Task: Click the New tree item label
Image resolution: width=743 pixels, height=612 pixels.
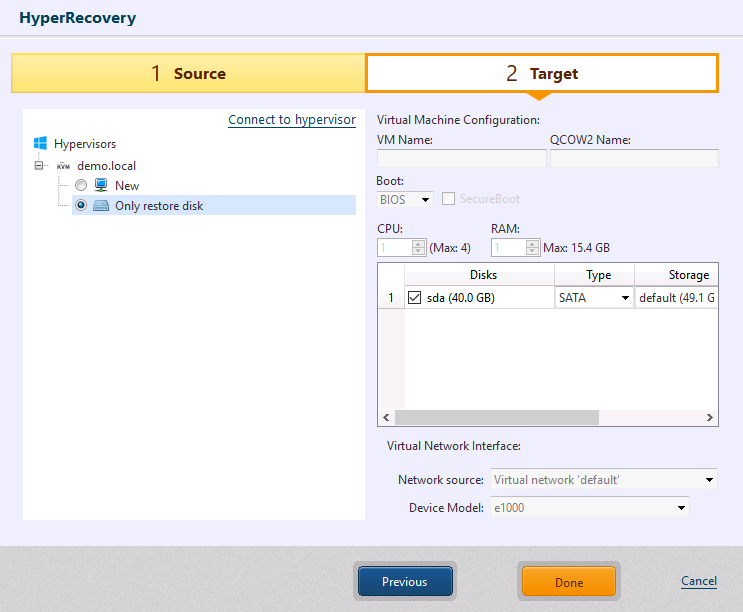Action: (127, 186)
